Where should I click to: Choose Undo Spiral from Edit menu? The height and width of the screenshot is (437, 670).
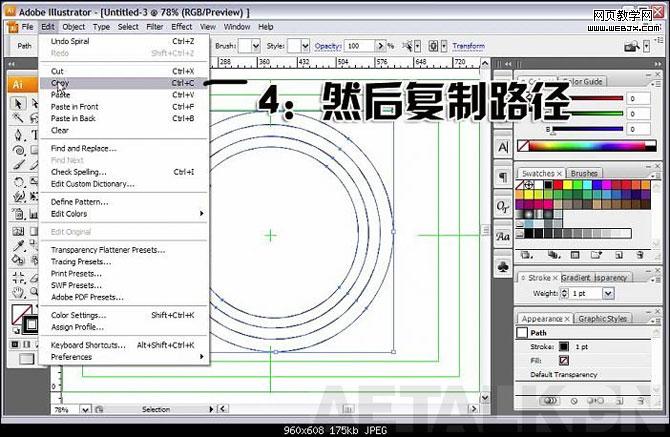click(x=123, y=41)
